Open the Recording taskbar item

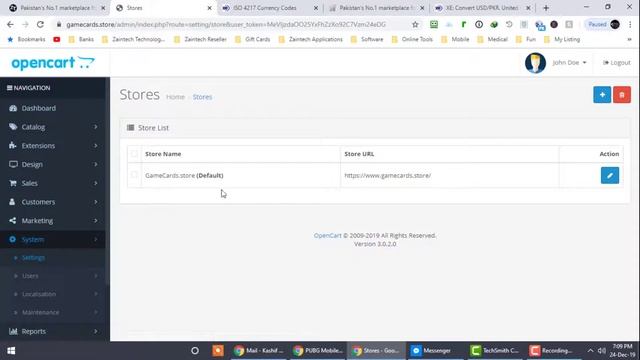point(552,351)
